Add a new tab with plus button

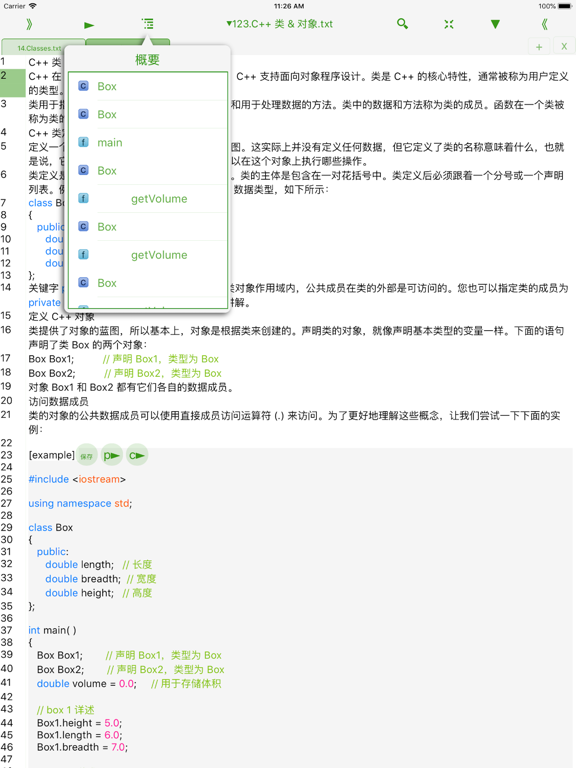(539, 47)
